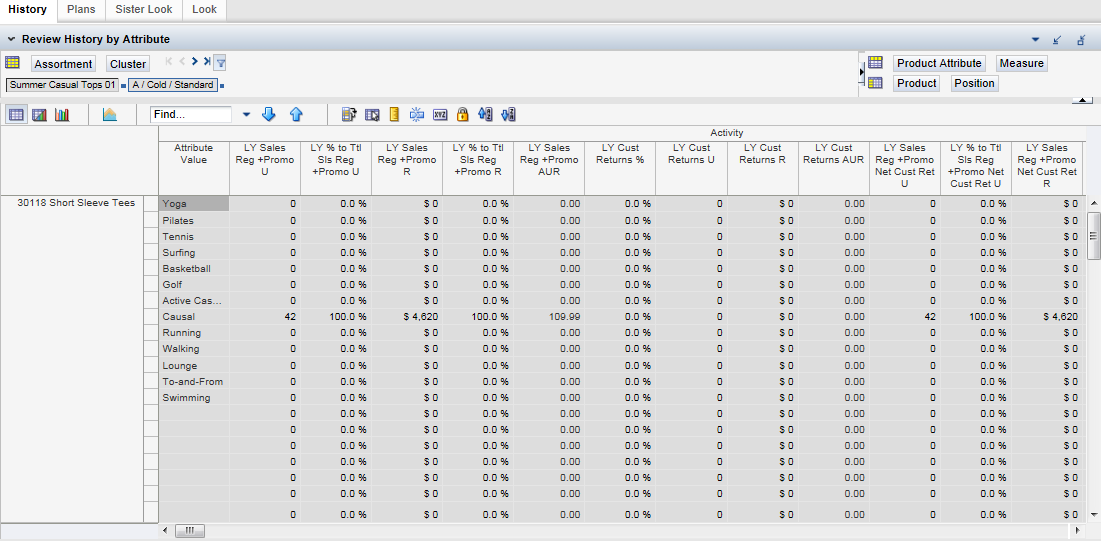1101x543 pixels.
Task: Click inside the Find text field
Action: point(190,115)
